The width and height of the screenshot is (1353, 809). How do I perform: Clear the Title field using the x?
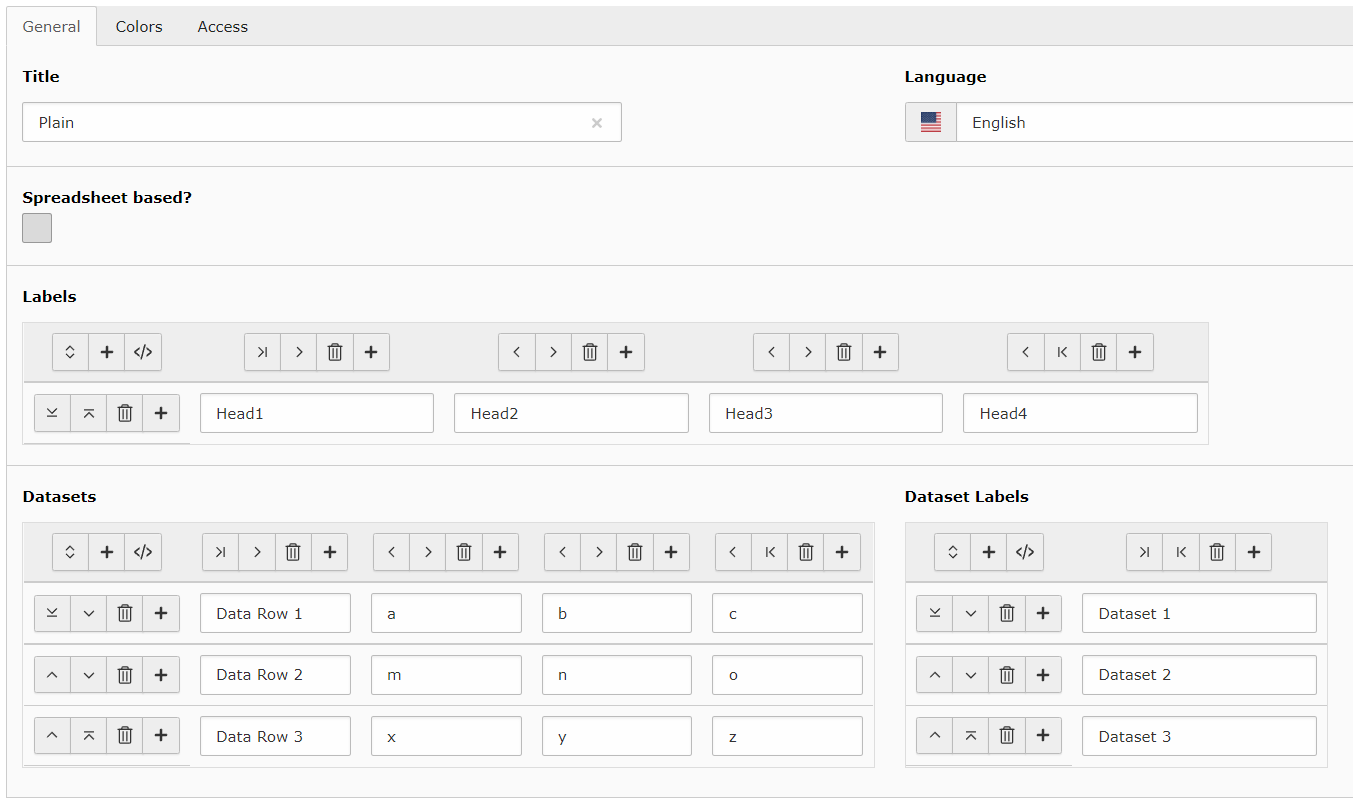coord(597,122)
